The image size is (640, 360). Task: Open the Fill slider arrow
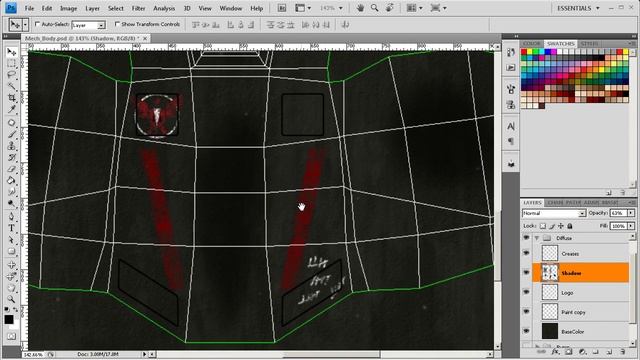point(631,226)
